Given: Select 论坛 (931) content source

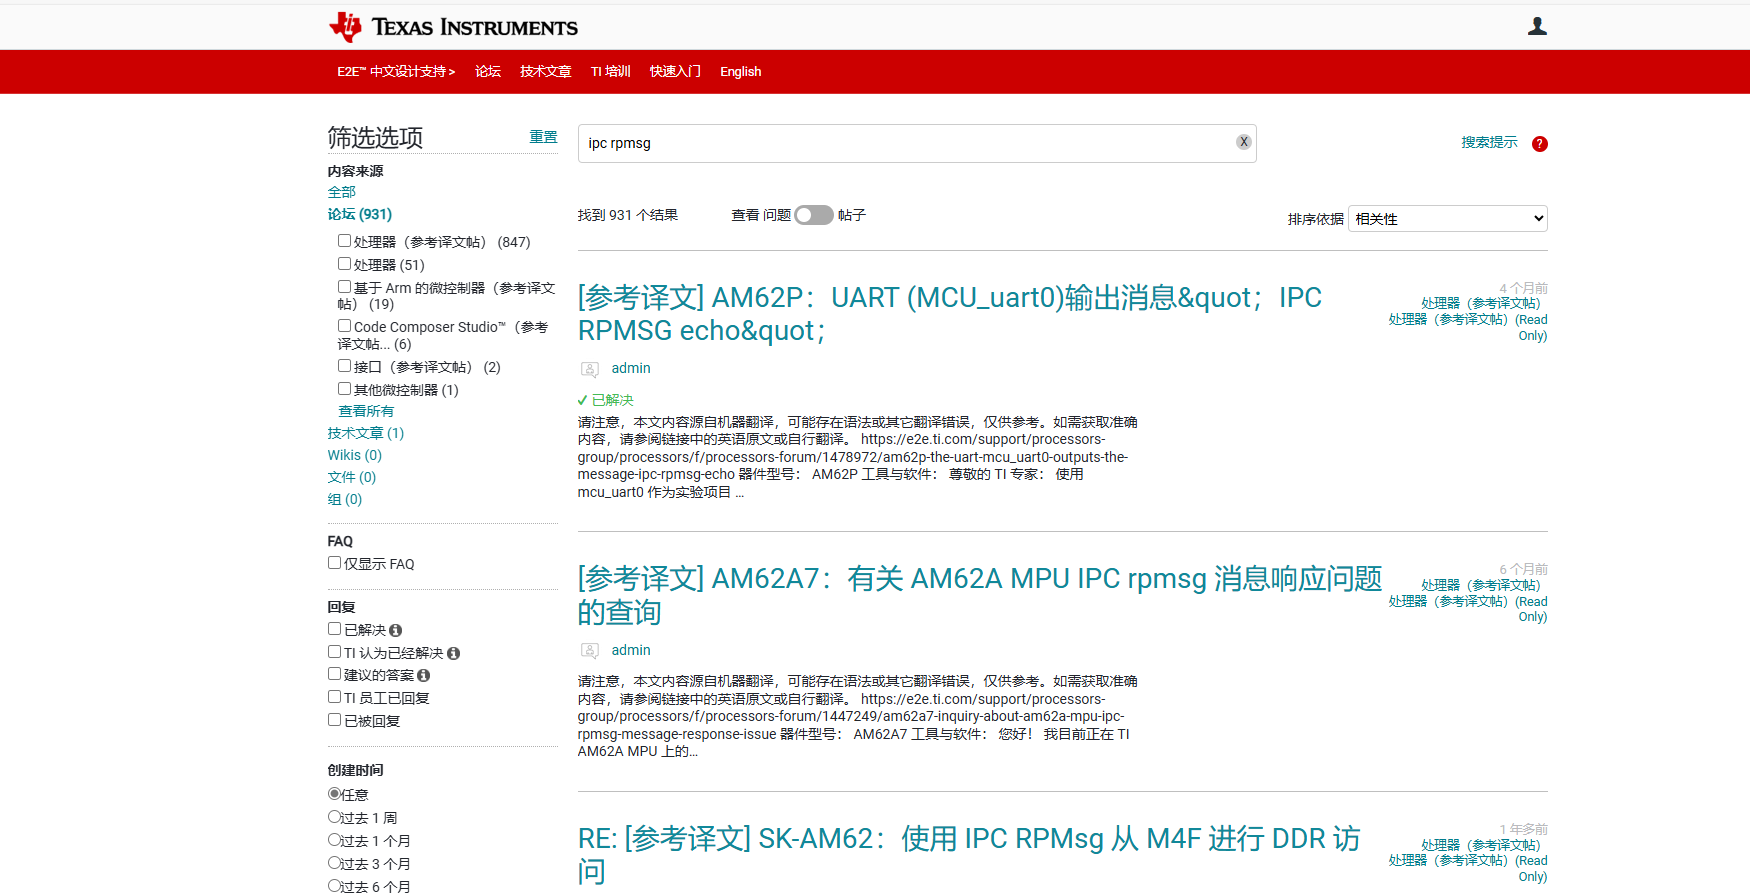Looking at the screenshot, I should [x=360, y=214].
